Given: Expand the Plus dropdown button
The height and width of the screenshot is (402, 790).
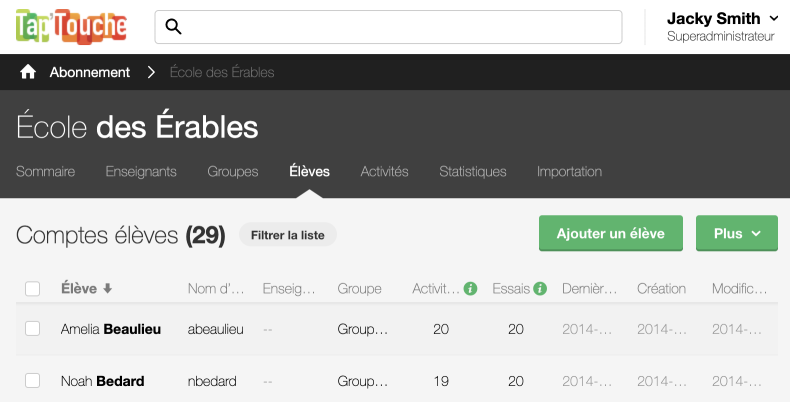Looking at the screenshot, I should point(736,233).
